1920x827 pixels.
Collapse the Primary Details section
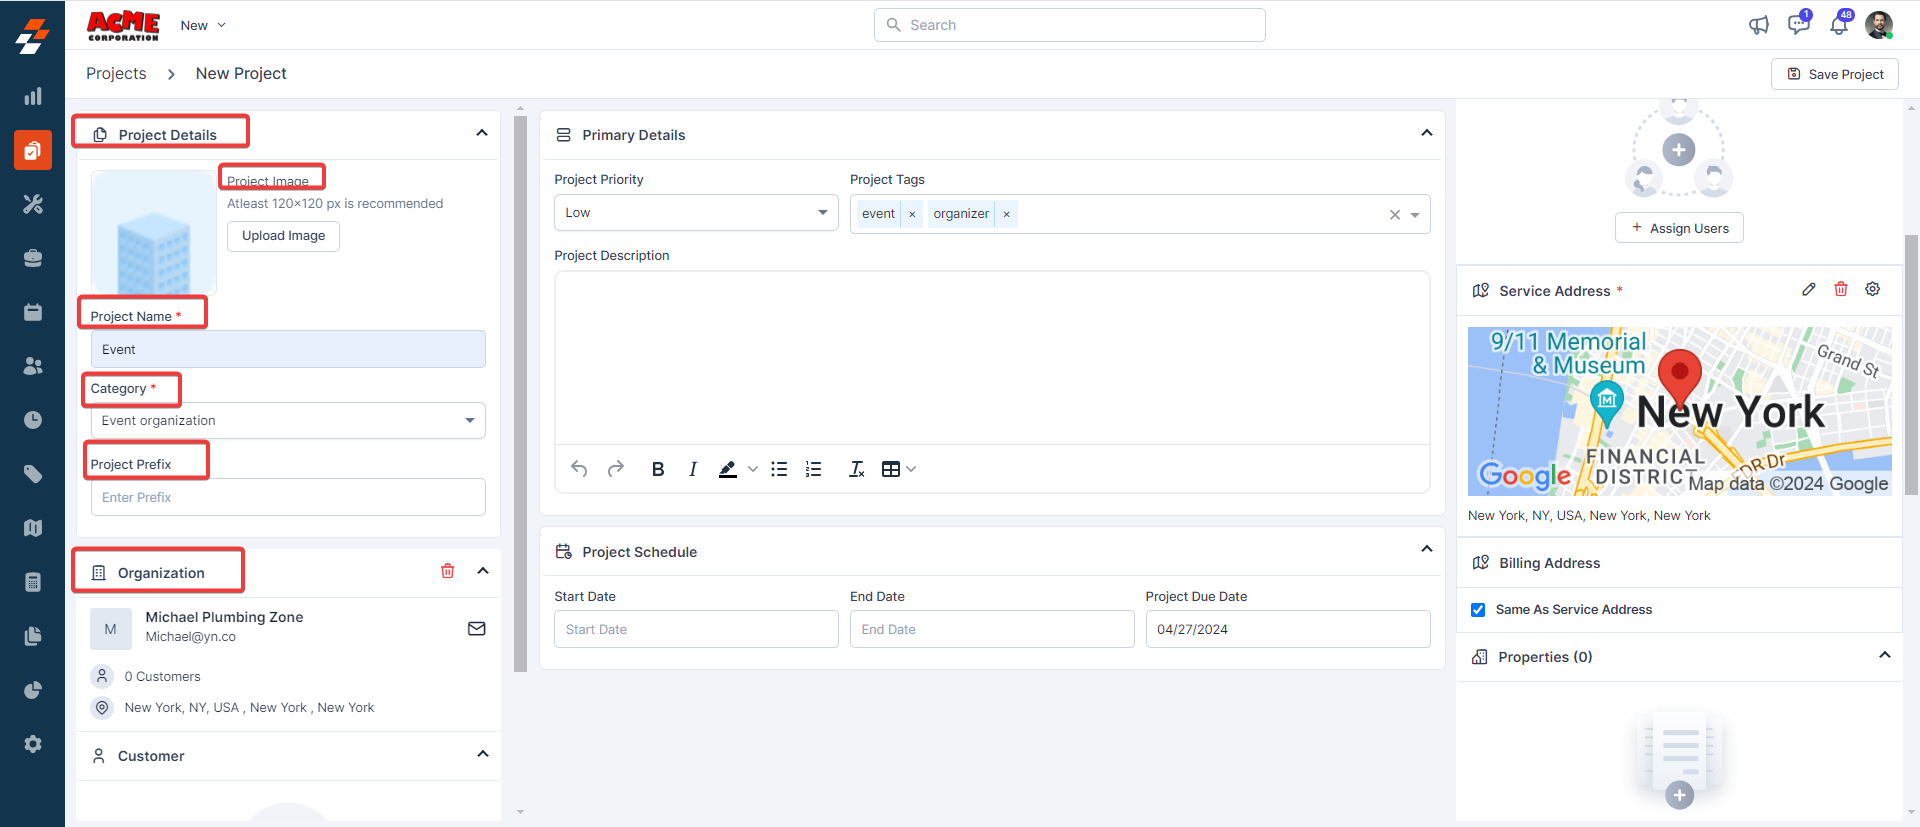pyautogui.click(x=1426, y=133)
